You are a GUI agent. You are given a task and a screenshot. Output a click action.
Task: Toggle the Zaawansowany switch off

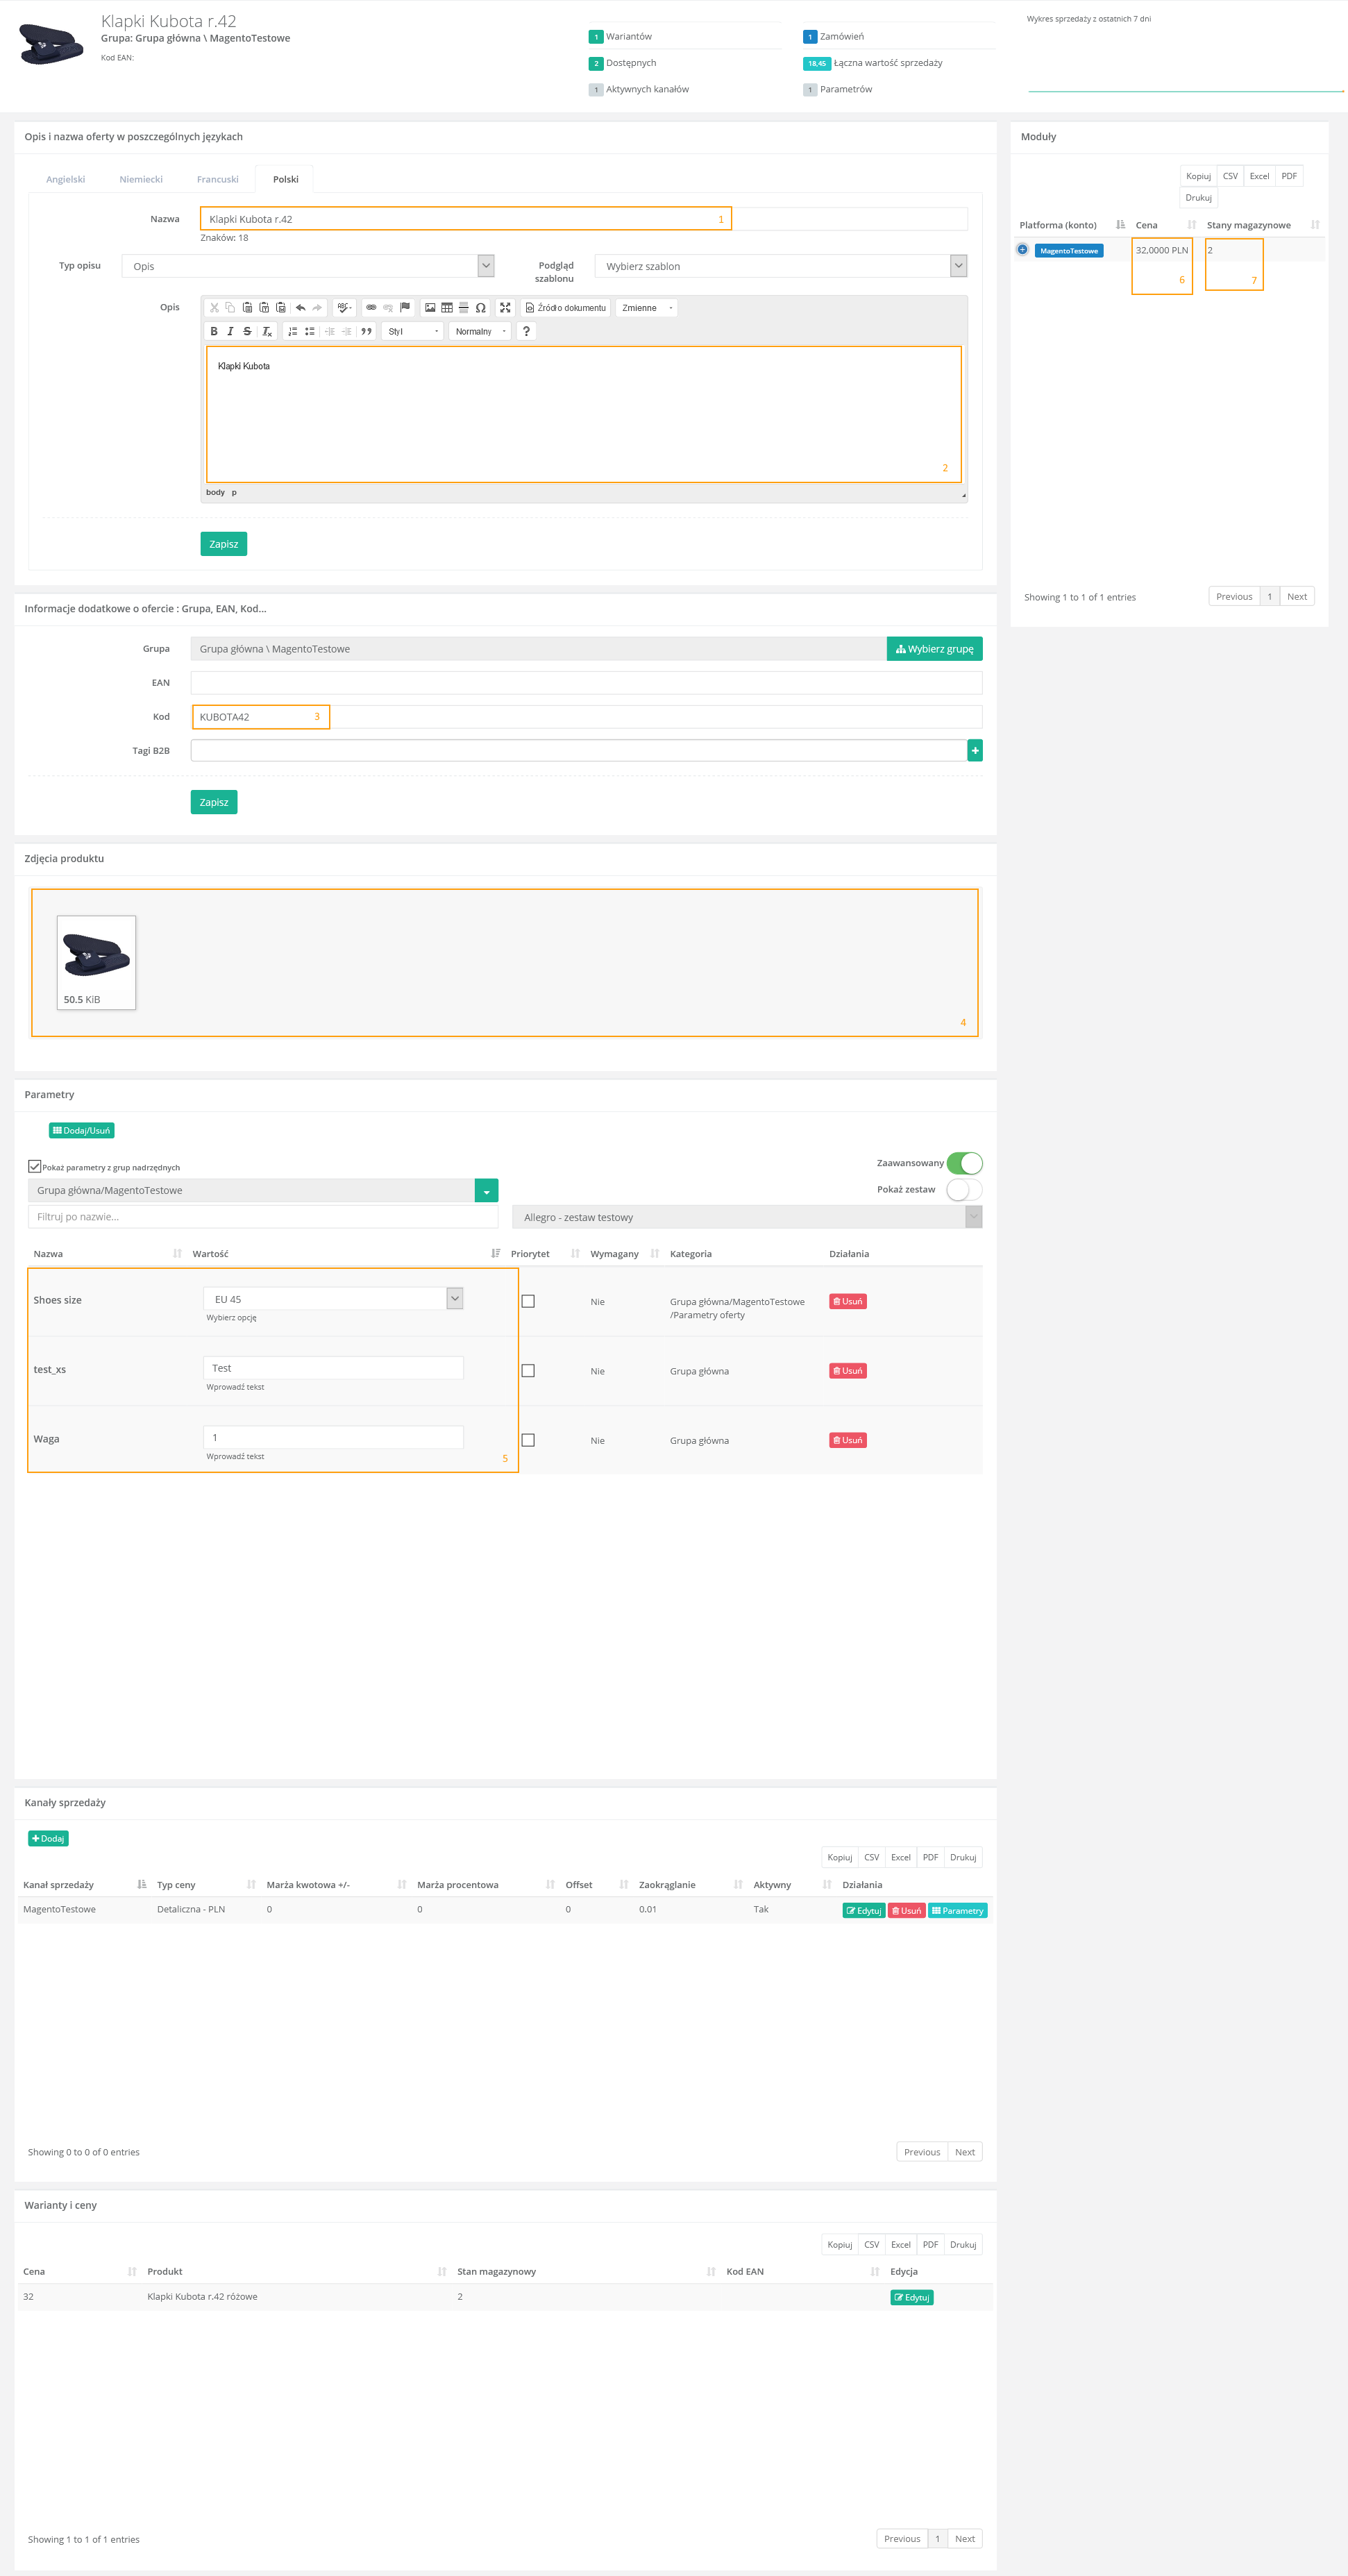(x=964, y=1163)
